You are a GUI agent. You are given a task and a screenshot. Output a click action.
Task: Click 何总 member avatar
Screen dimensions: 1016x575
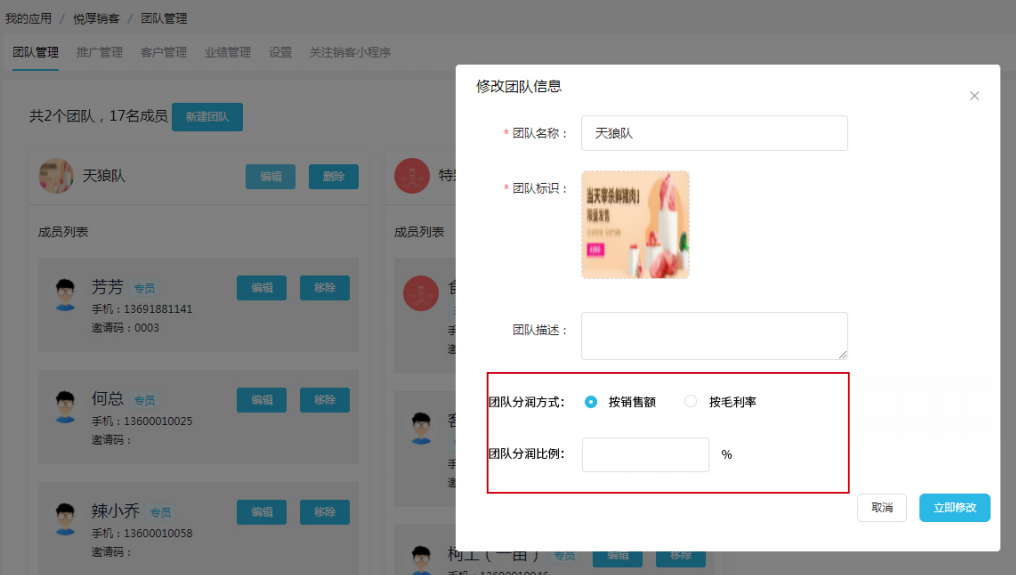(x=65, y=407)
